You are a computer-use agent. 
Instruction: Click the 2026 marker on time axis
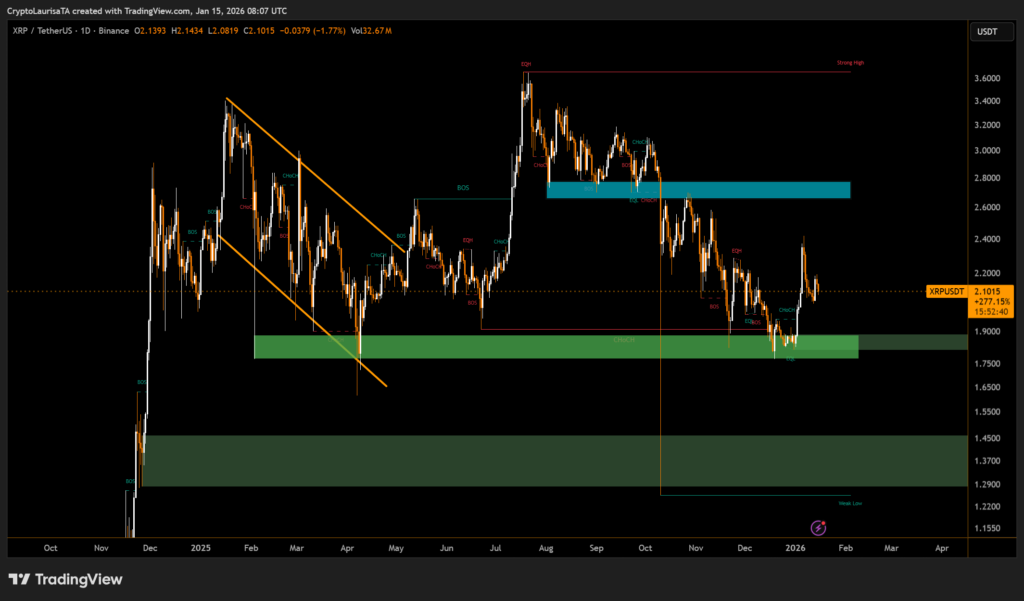tap(796, 549)
